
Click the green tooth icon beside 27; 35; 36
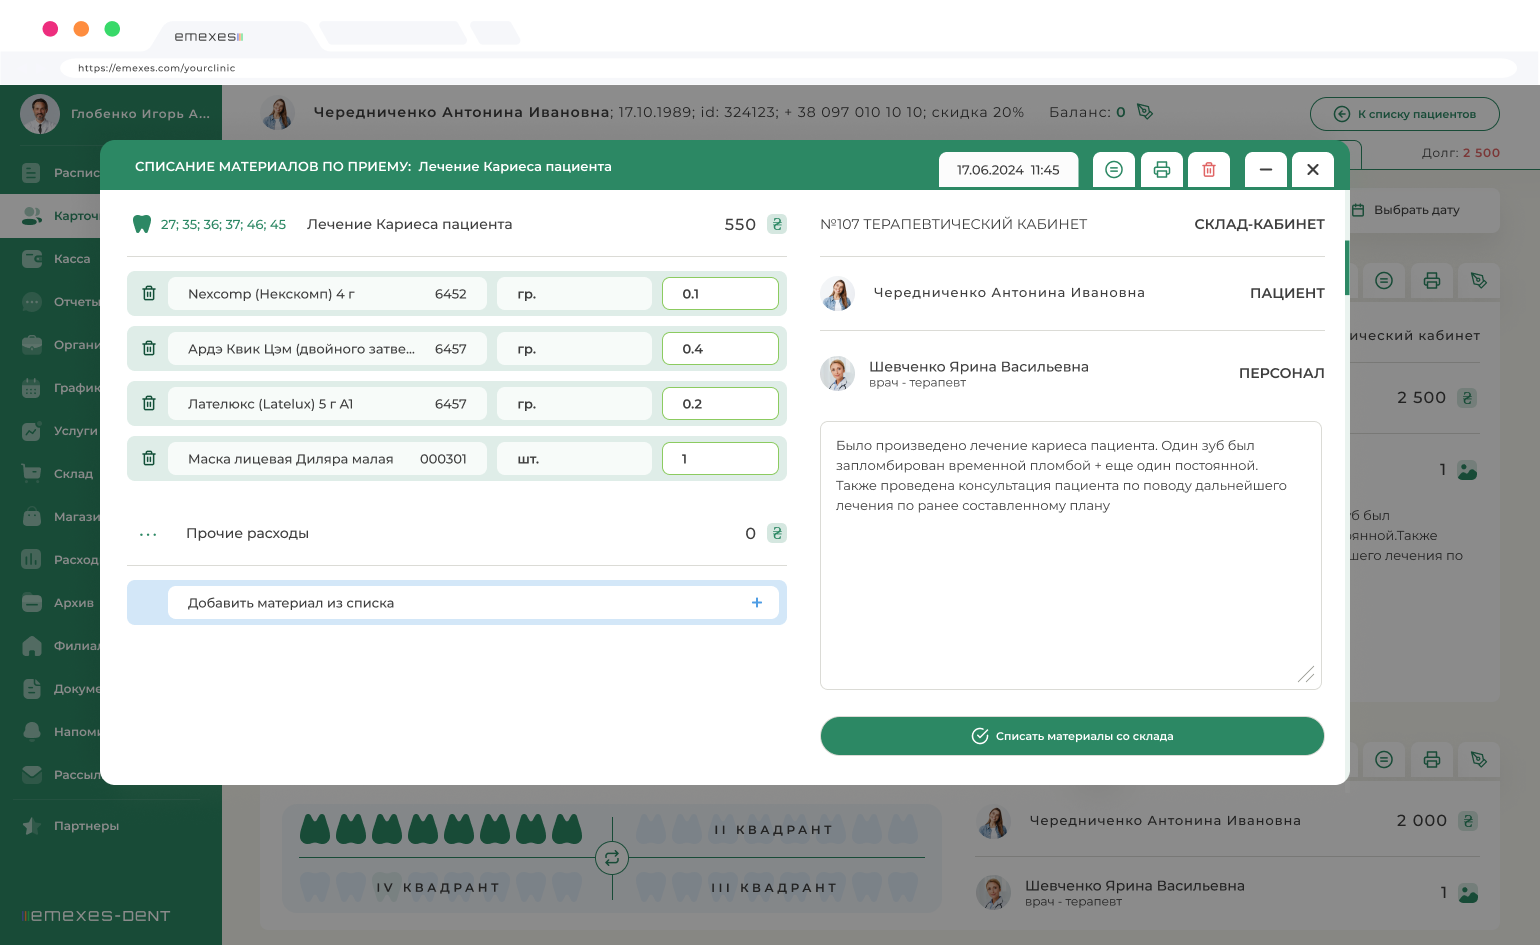[x=142, y=224]
